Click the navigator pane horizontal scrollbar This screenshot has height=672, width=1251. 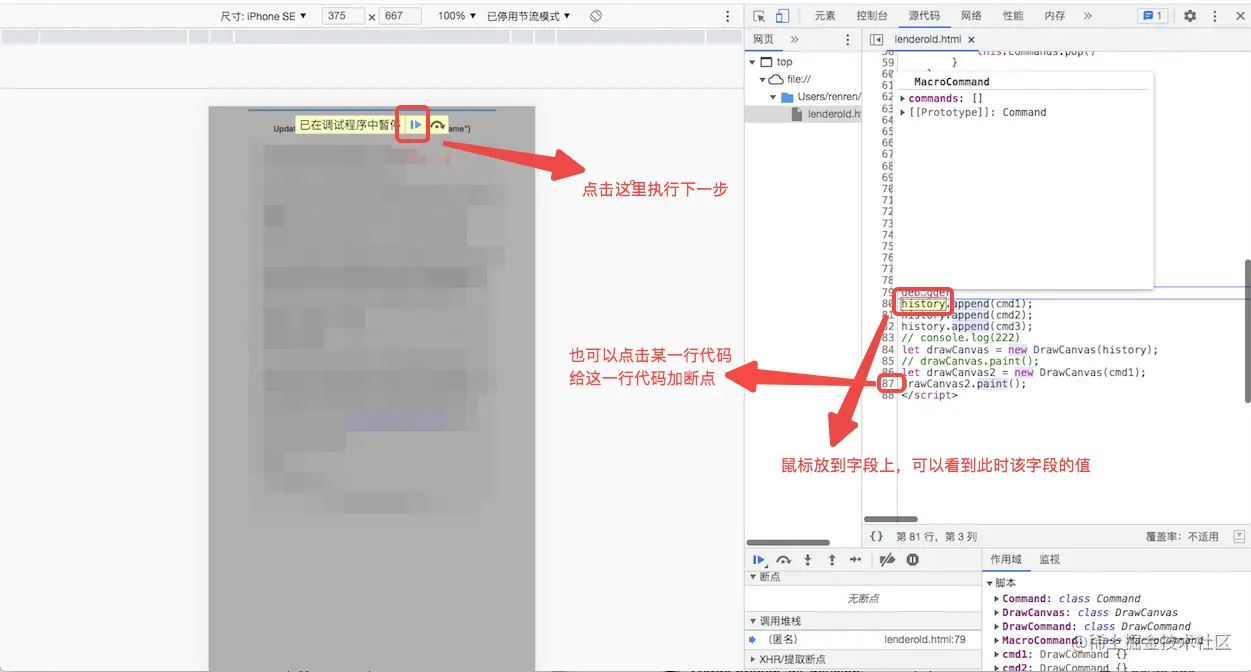point(789,543)
